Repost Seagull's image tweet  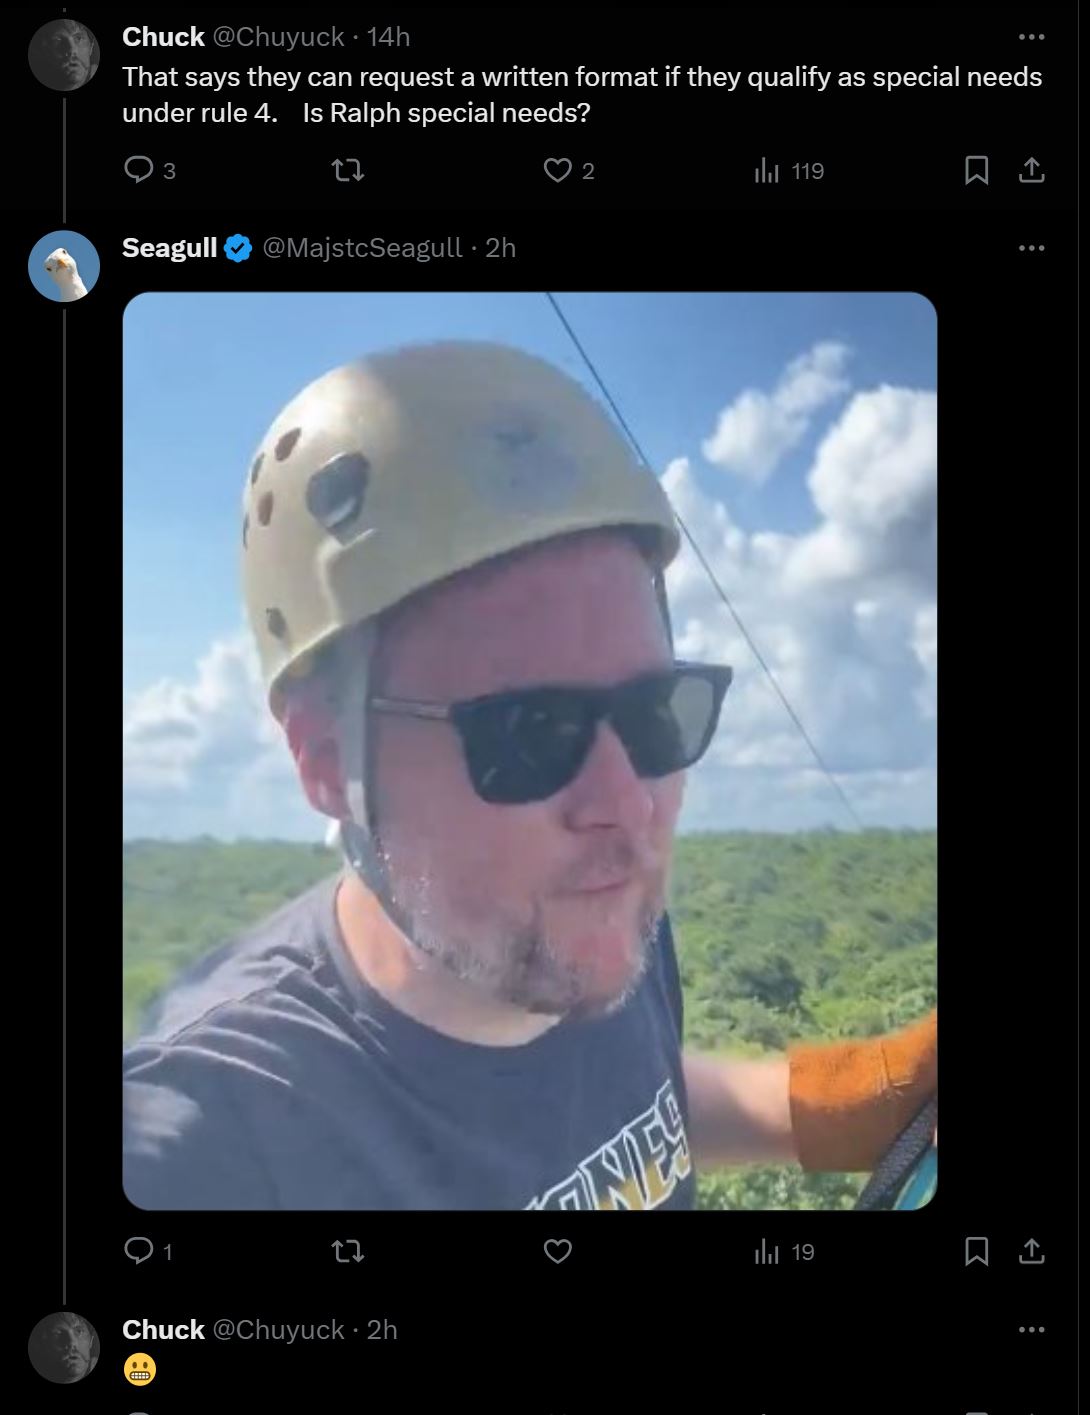(347, 1251)
